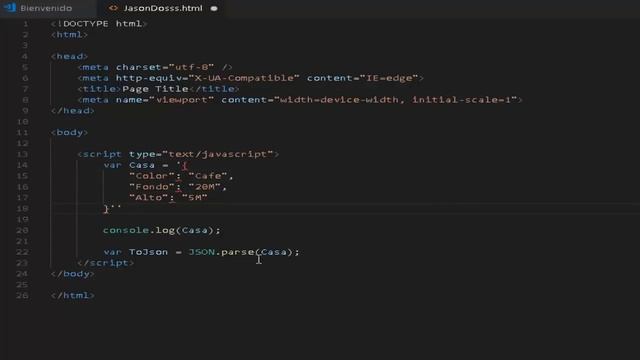Click the "Fondo" key

[152, 187]
